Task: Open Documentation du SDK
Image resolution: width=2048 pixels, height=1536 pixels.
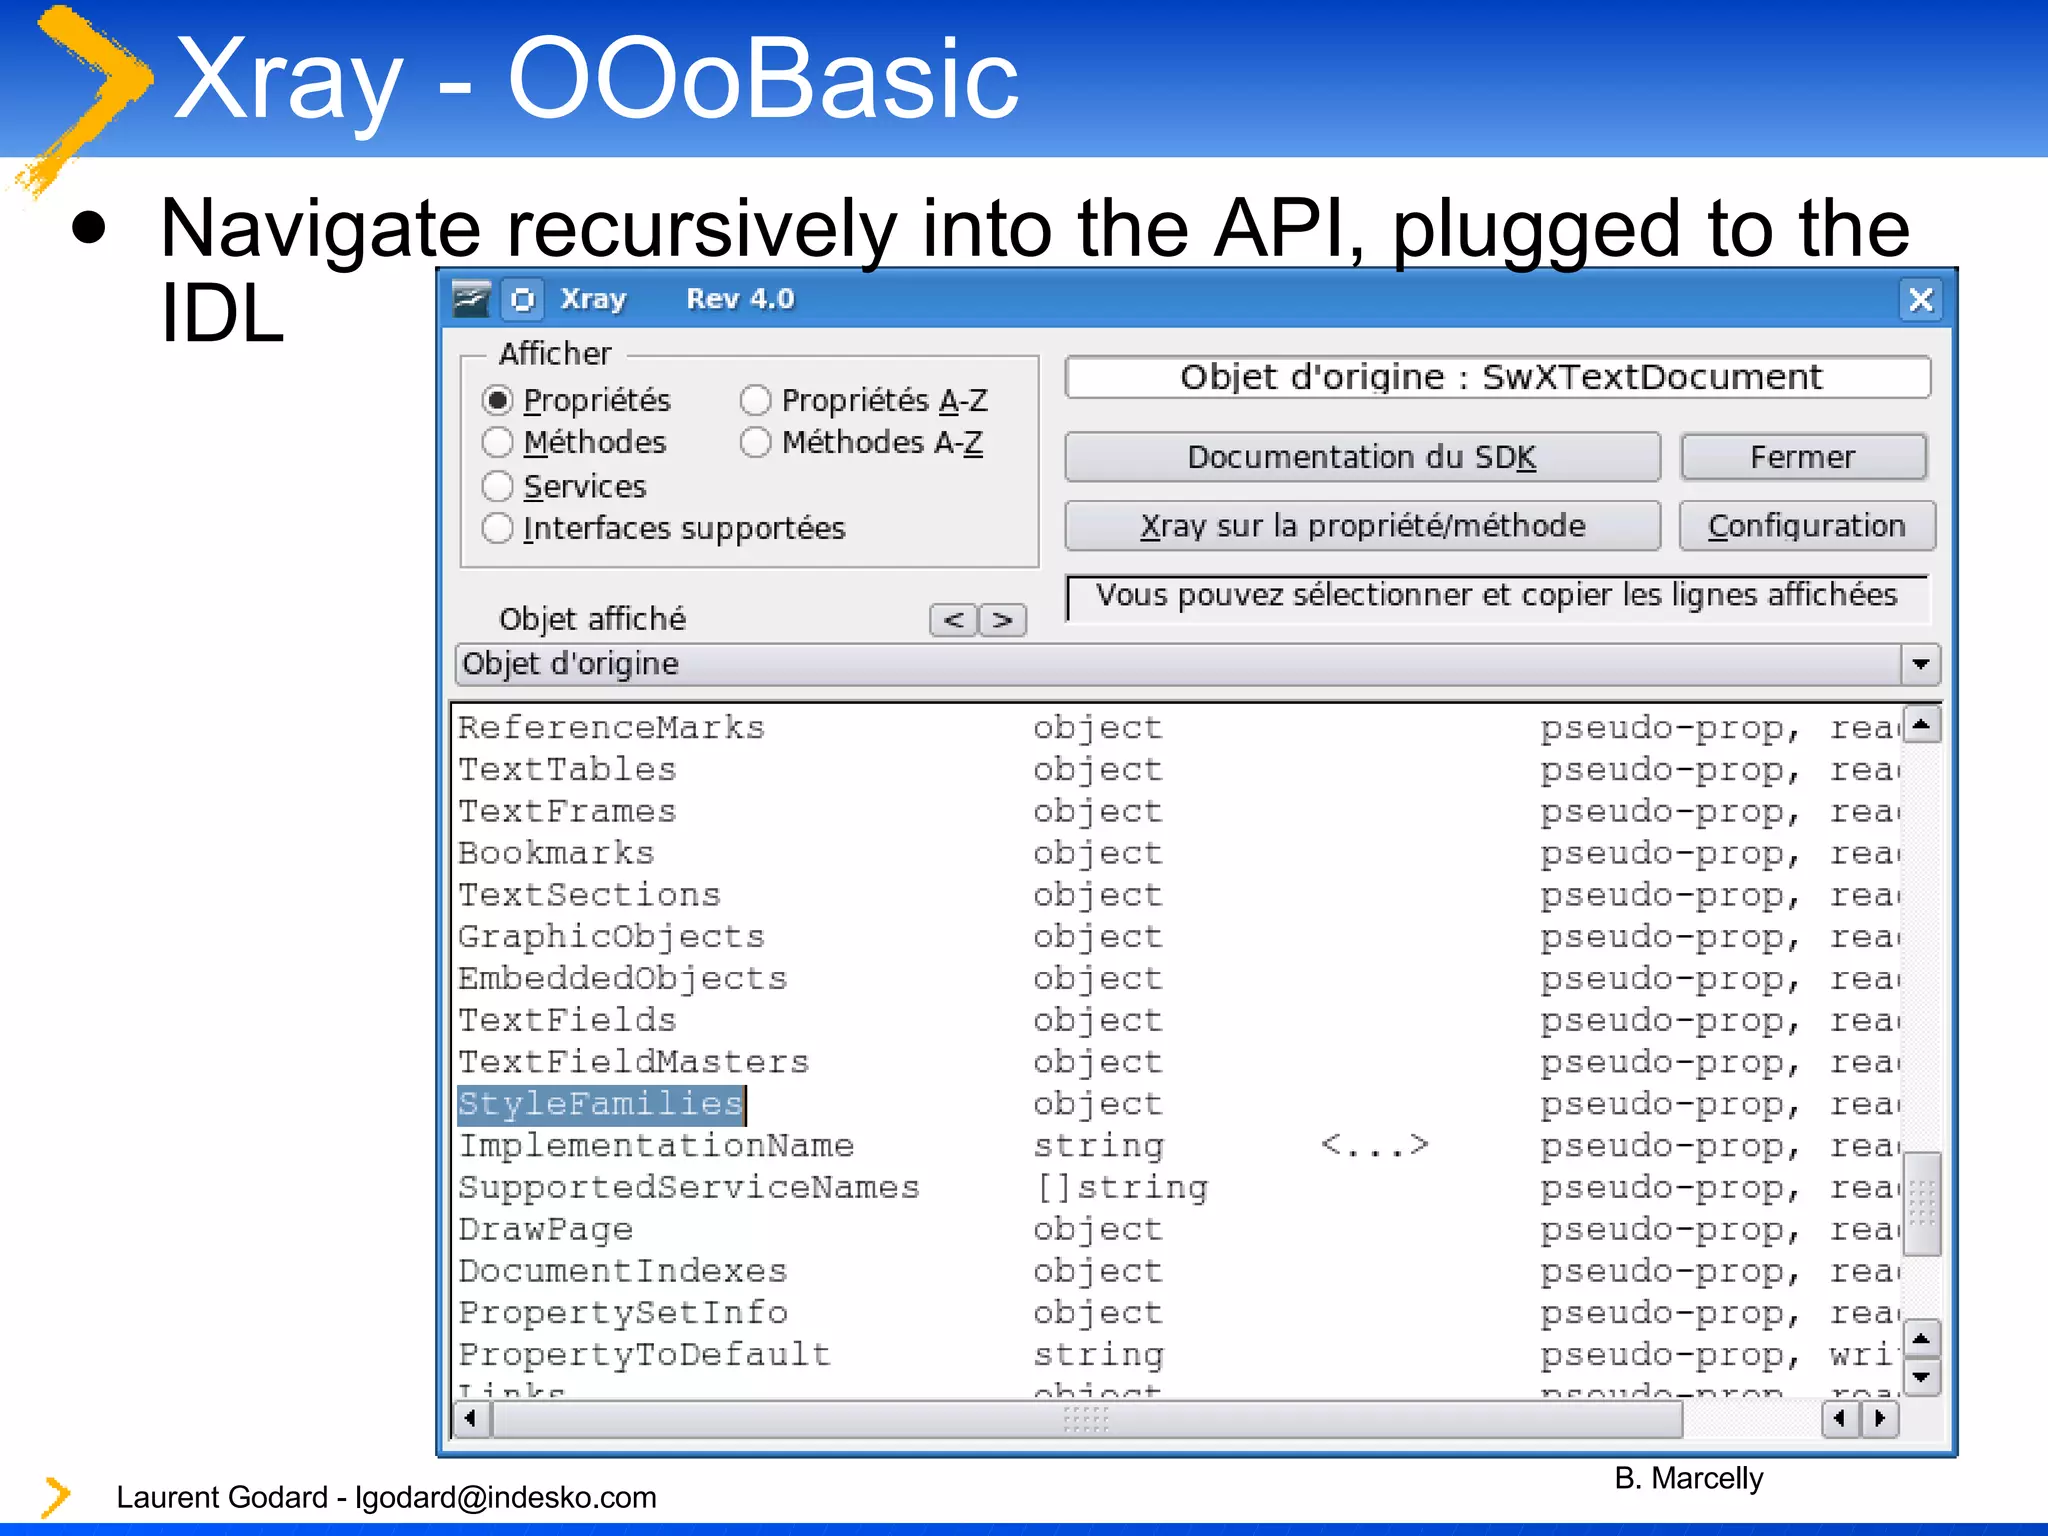Action: pyautogui.click(x=1362, y=457)
